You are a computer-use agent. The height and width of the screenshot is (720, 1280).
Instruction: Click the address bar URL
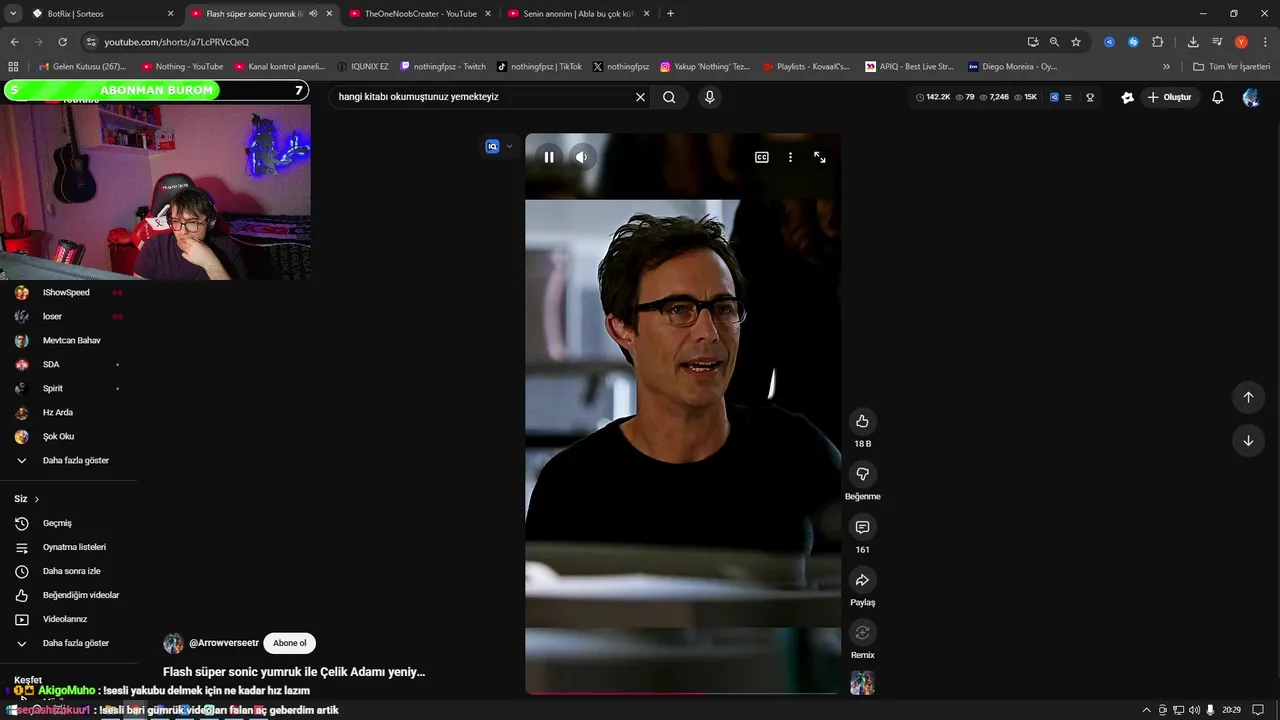[x=177, y=42]
